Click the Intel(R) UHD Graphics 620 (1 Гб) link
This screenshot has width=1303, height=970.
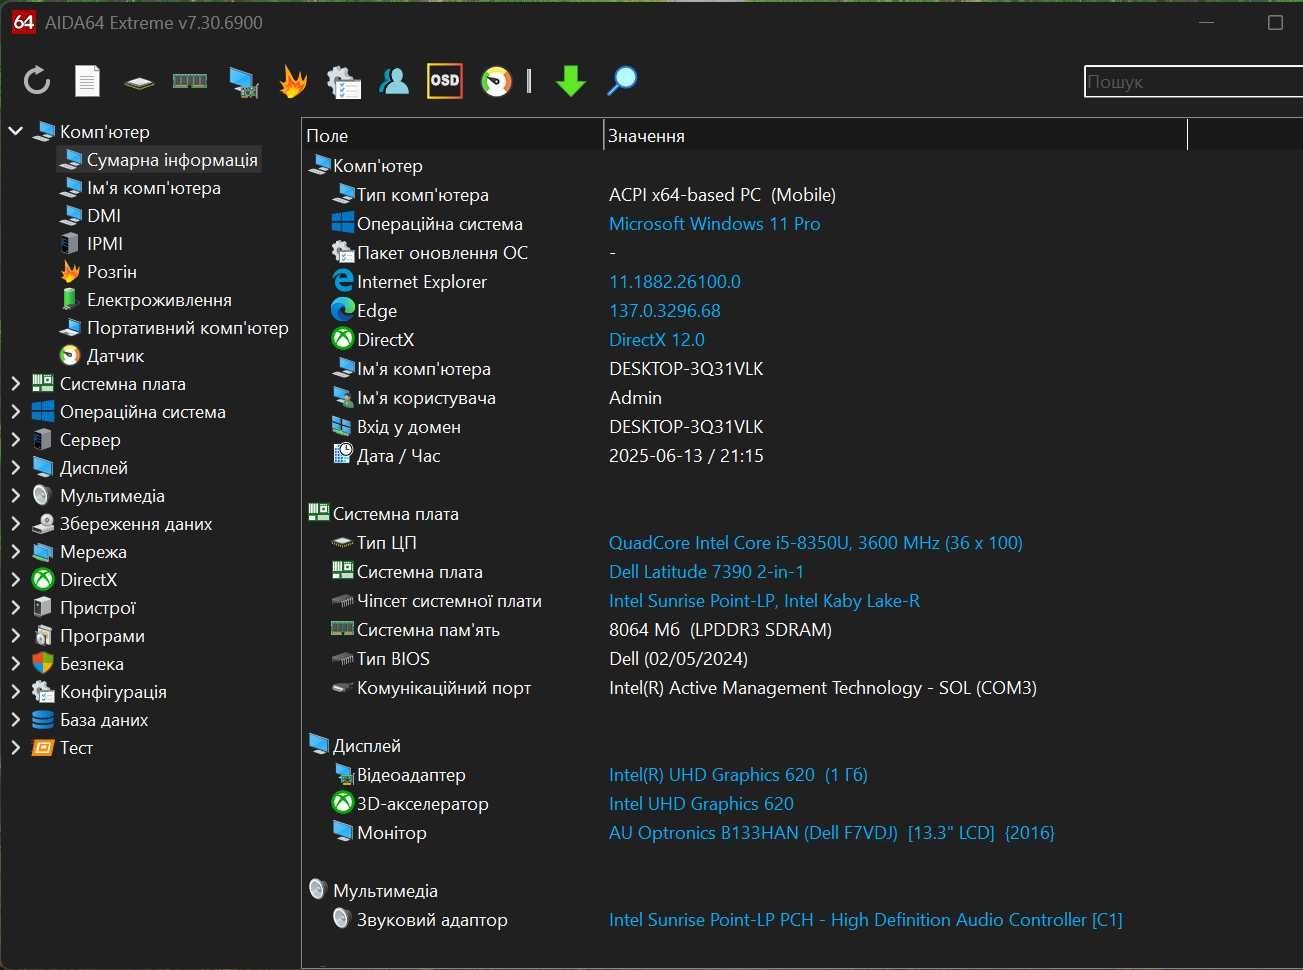click(738, 774)
